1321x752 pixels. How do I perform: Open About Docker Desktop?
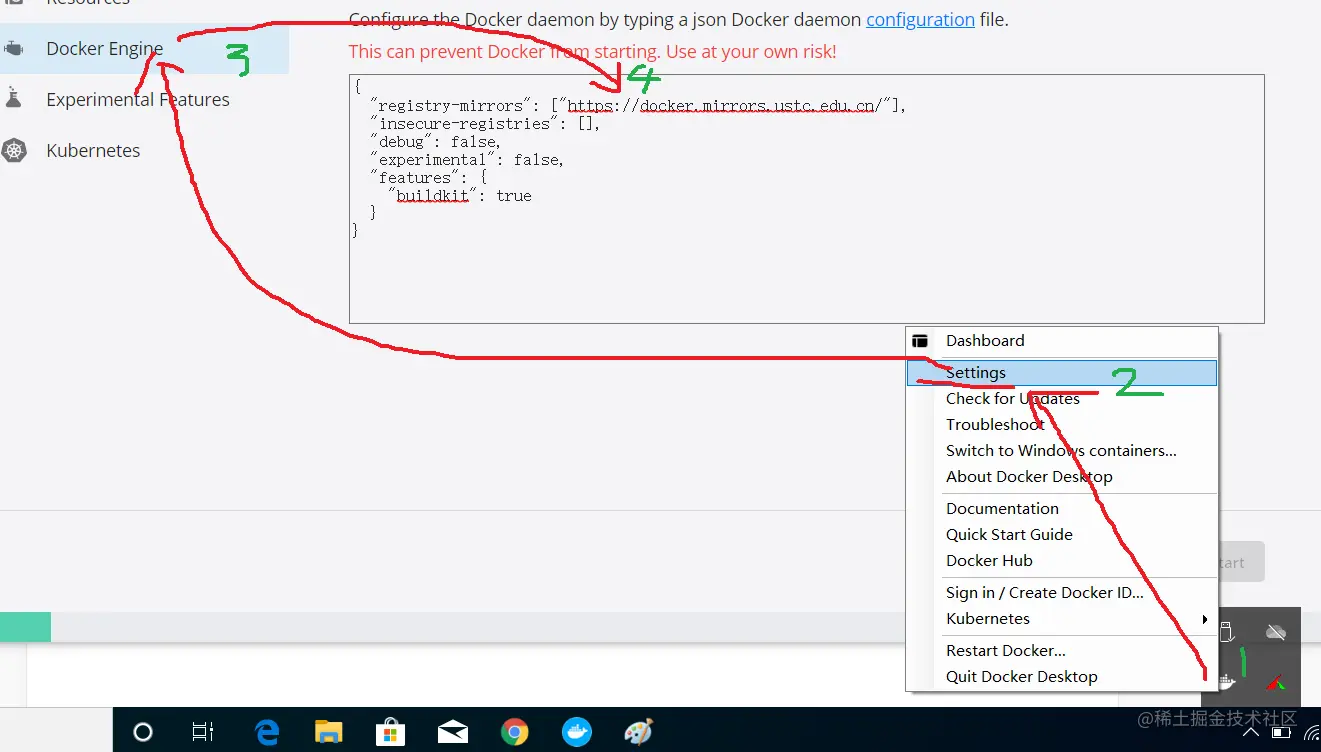click(x=1062, y=477)
